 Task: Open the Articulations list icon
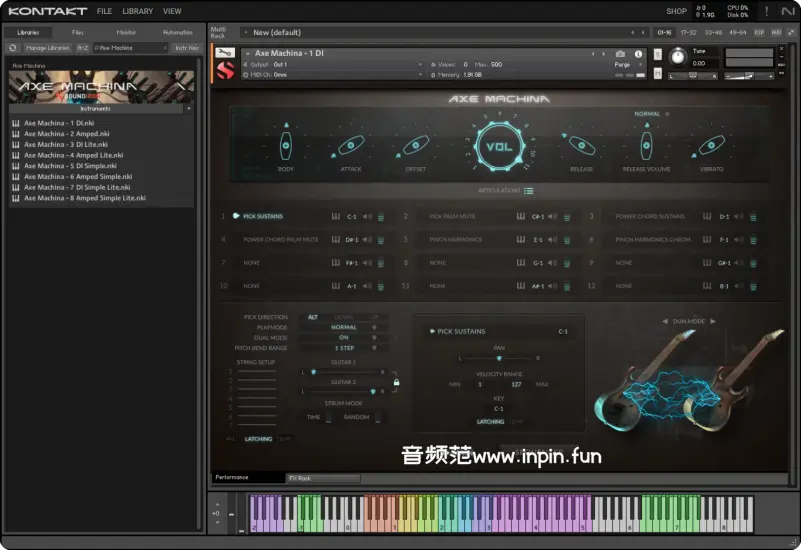(x=529, y=190)
